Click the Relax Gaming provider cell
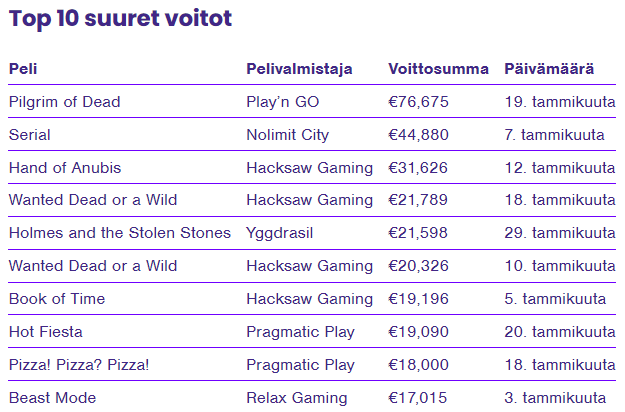625x412 pixels. pyautogui.click(x=297, y=398)
